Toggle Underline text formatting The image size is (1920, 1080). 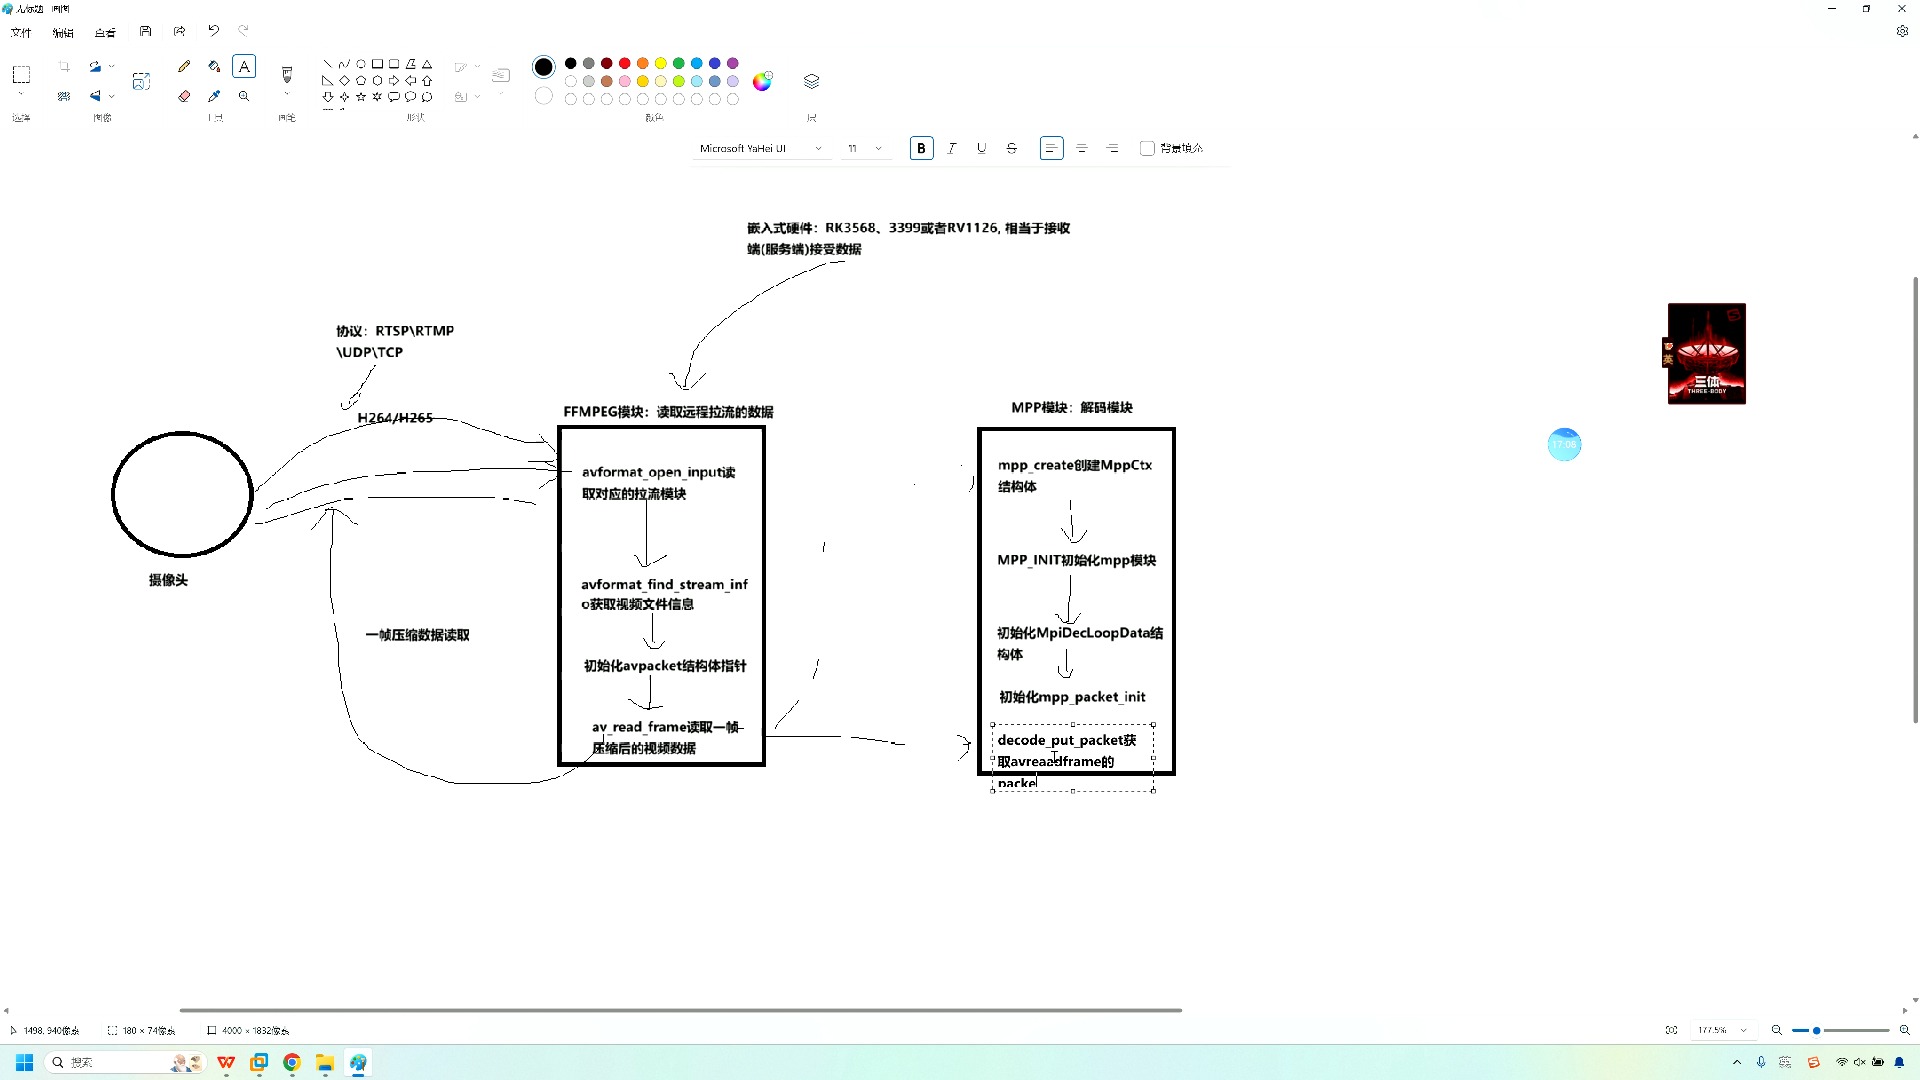[x=982, y=148]
